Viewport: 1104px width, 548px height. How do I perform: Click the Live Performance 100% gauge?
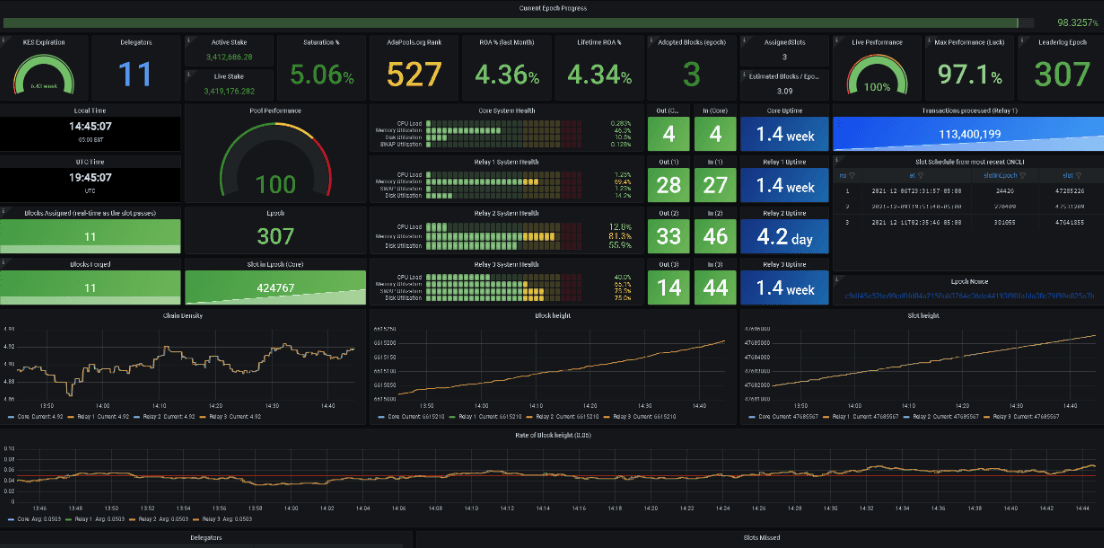point(877,74)
